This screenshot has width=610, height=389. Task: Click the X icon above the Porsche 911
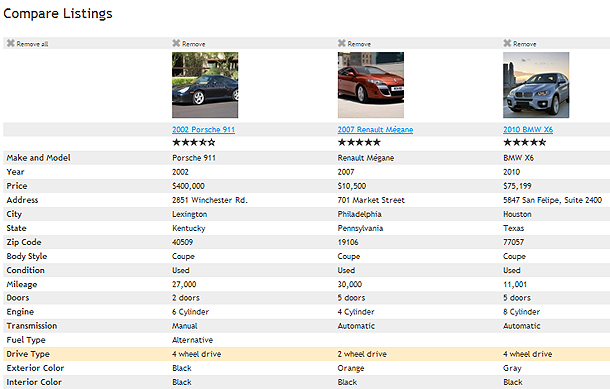[176, 43]
